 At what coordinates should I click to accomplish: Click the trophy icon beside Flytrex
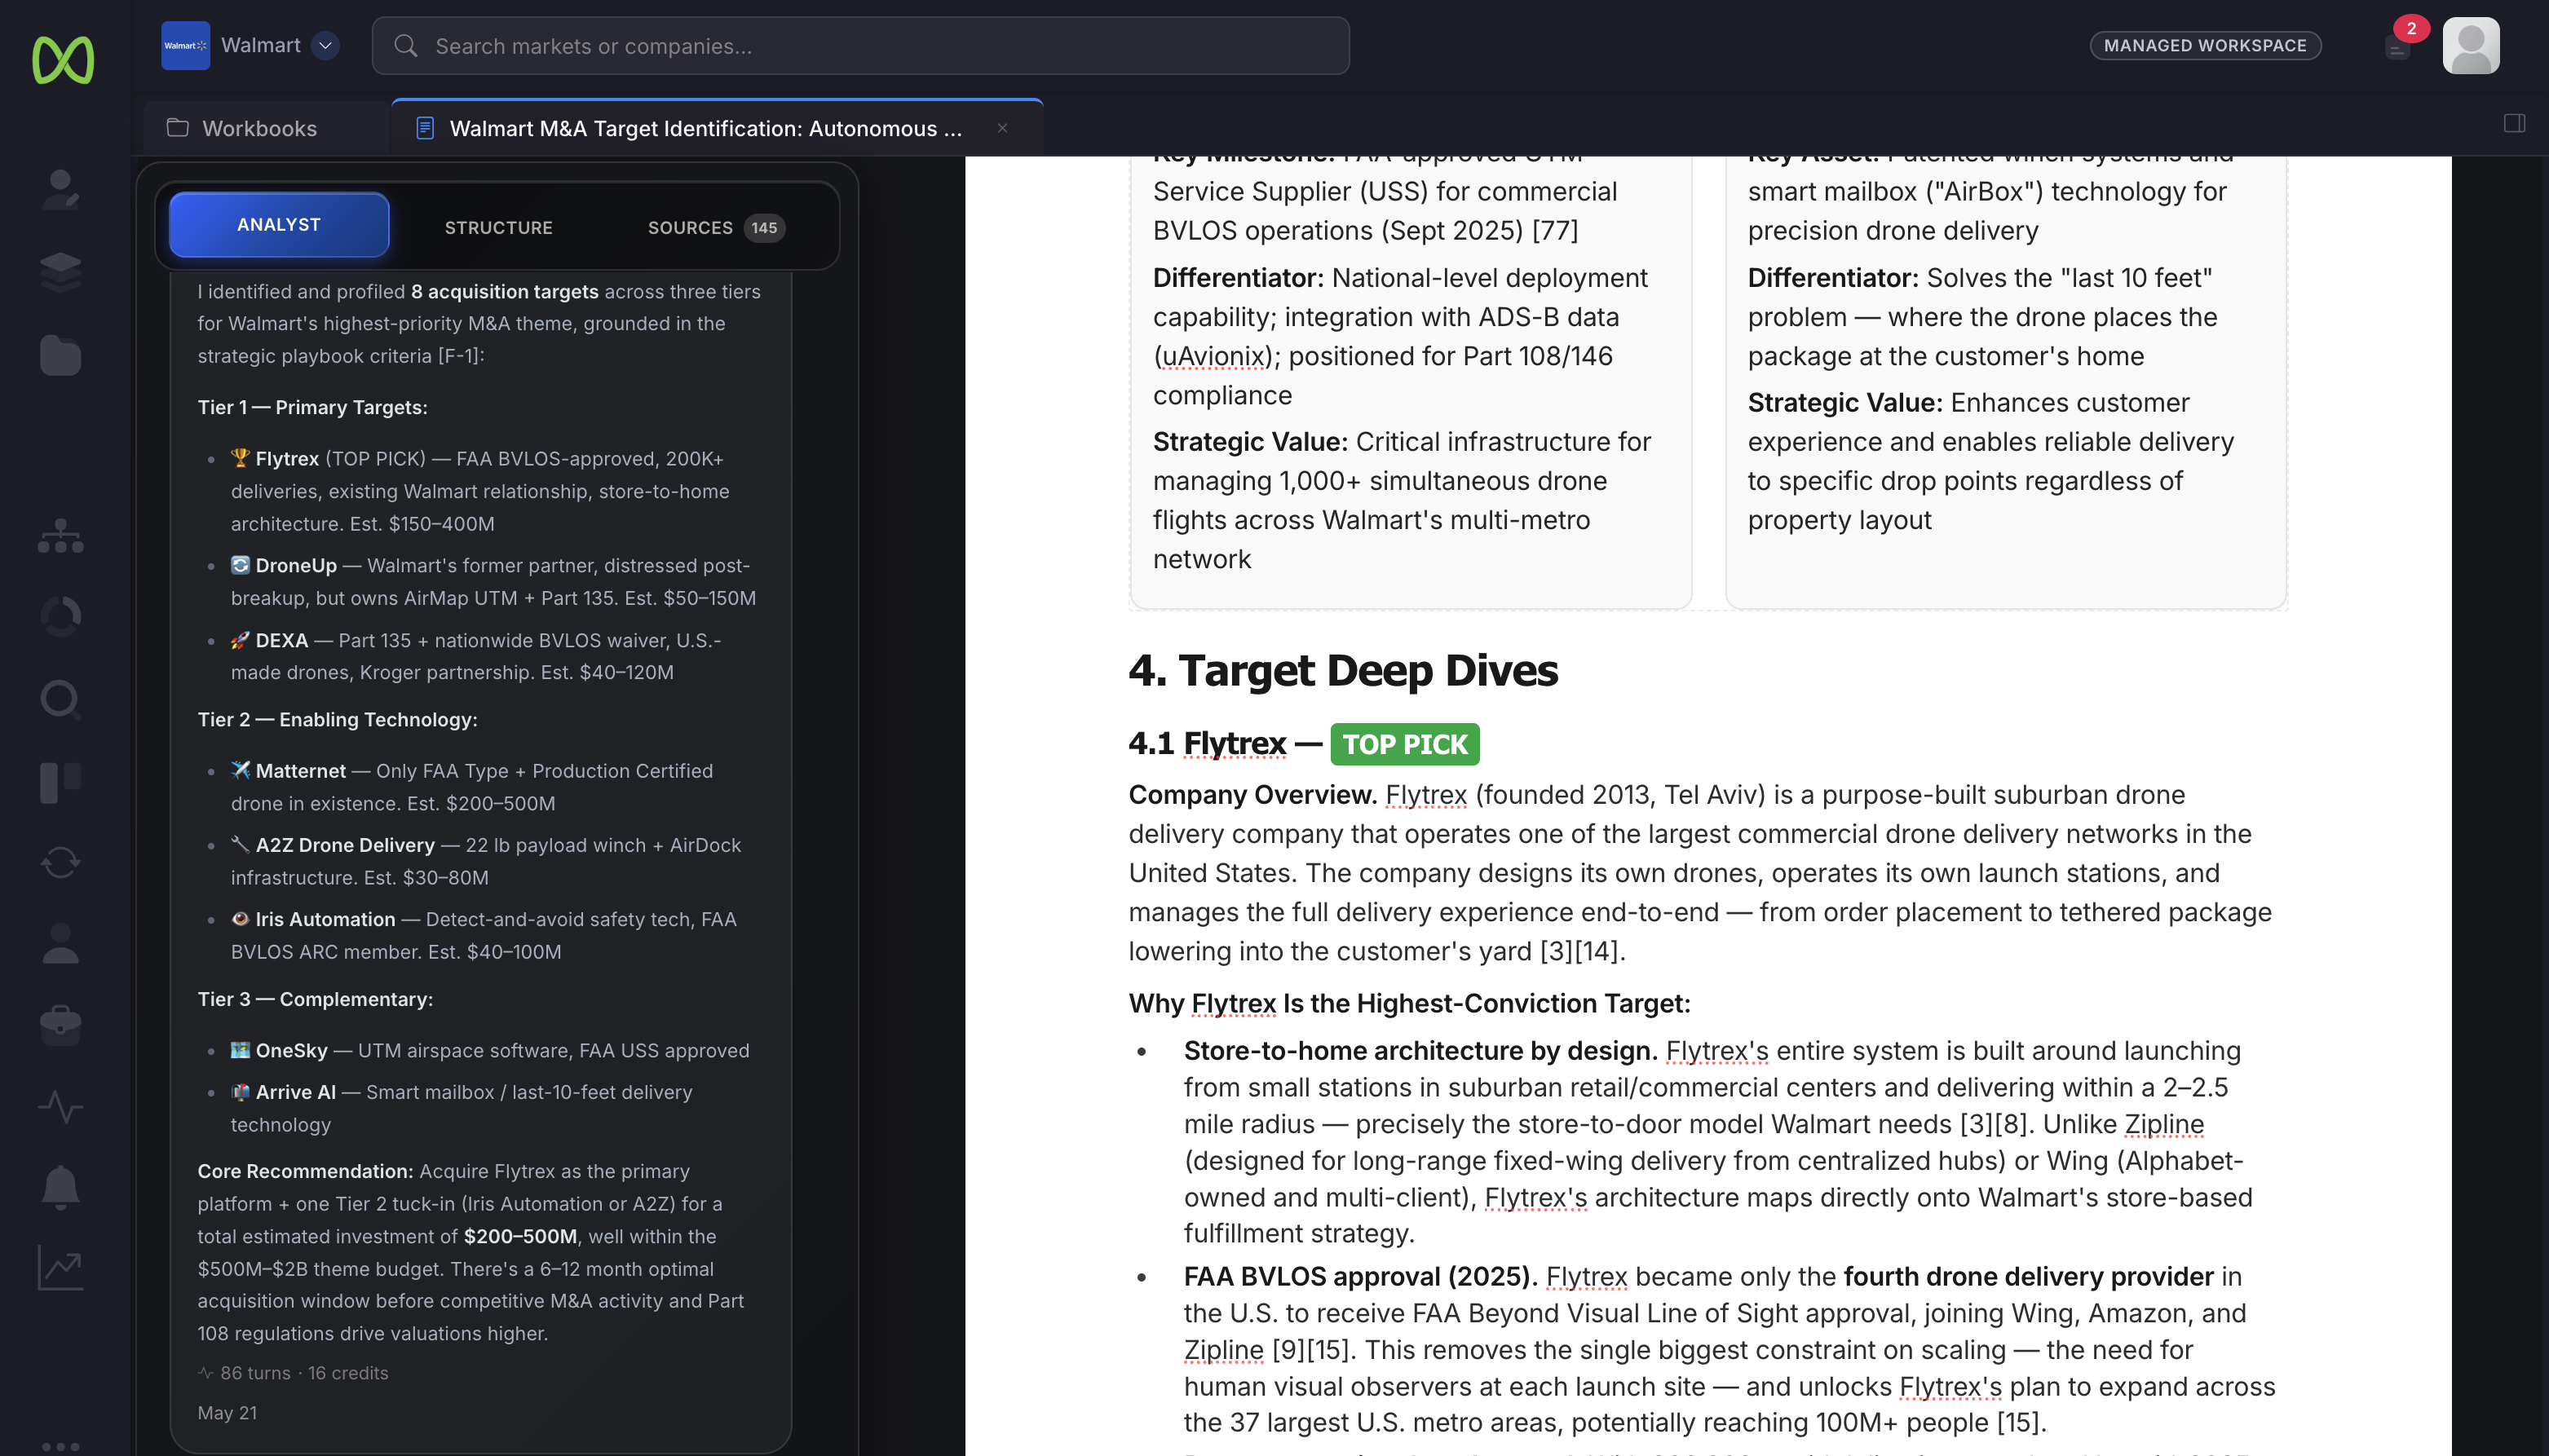click(240, 457)
